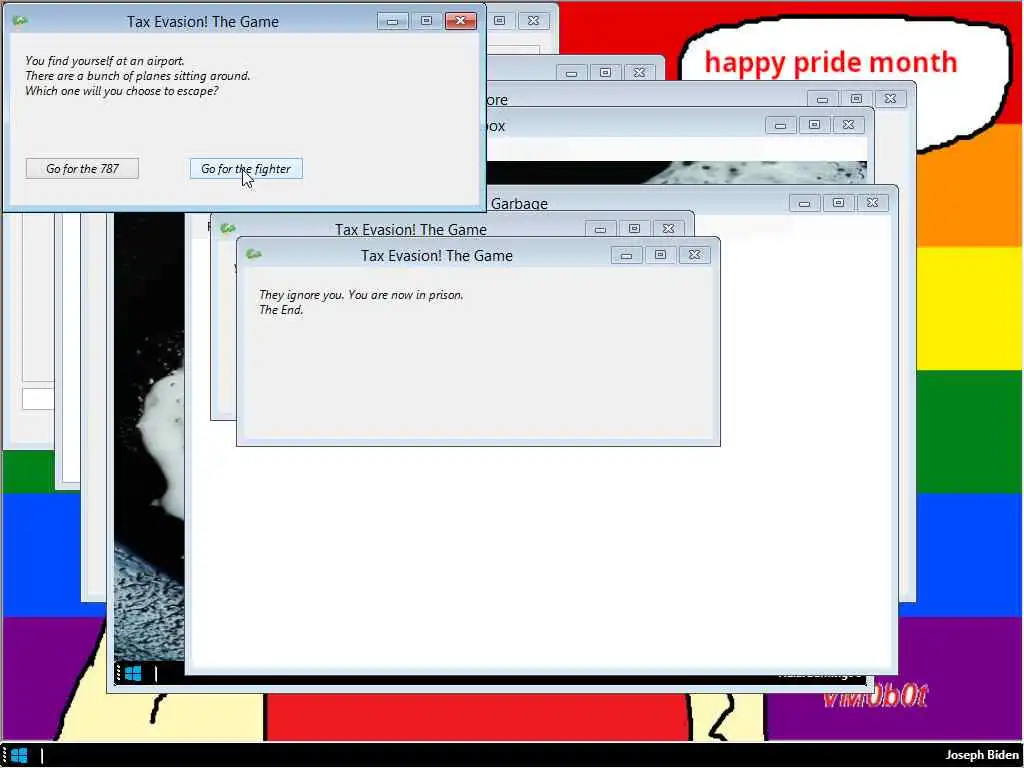Click the Start icon in the nested desktop window
Viewport: 1024px width, 768px height.
point(133,673)
